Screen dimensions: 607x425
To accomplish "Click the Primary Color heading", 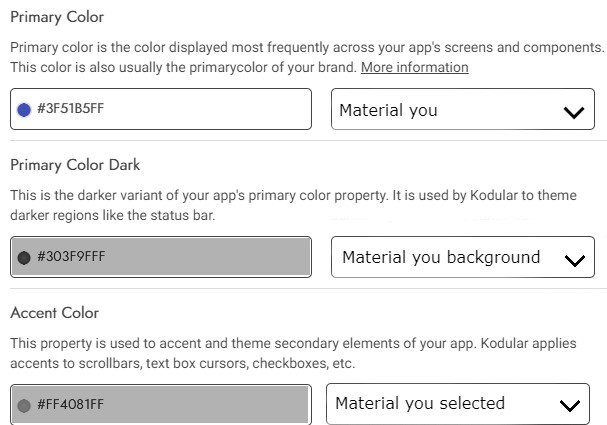I will click(x=57, y=17).
